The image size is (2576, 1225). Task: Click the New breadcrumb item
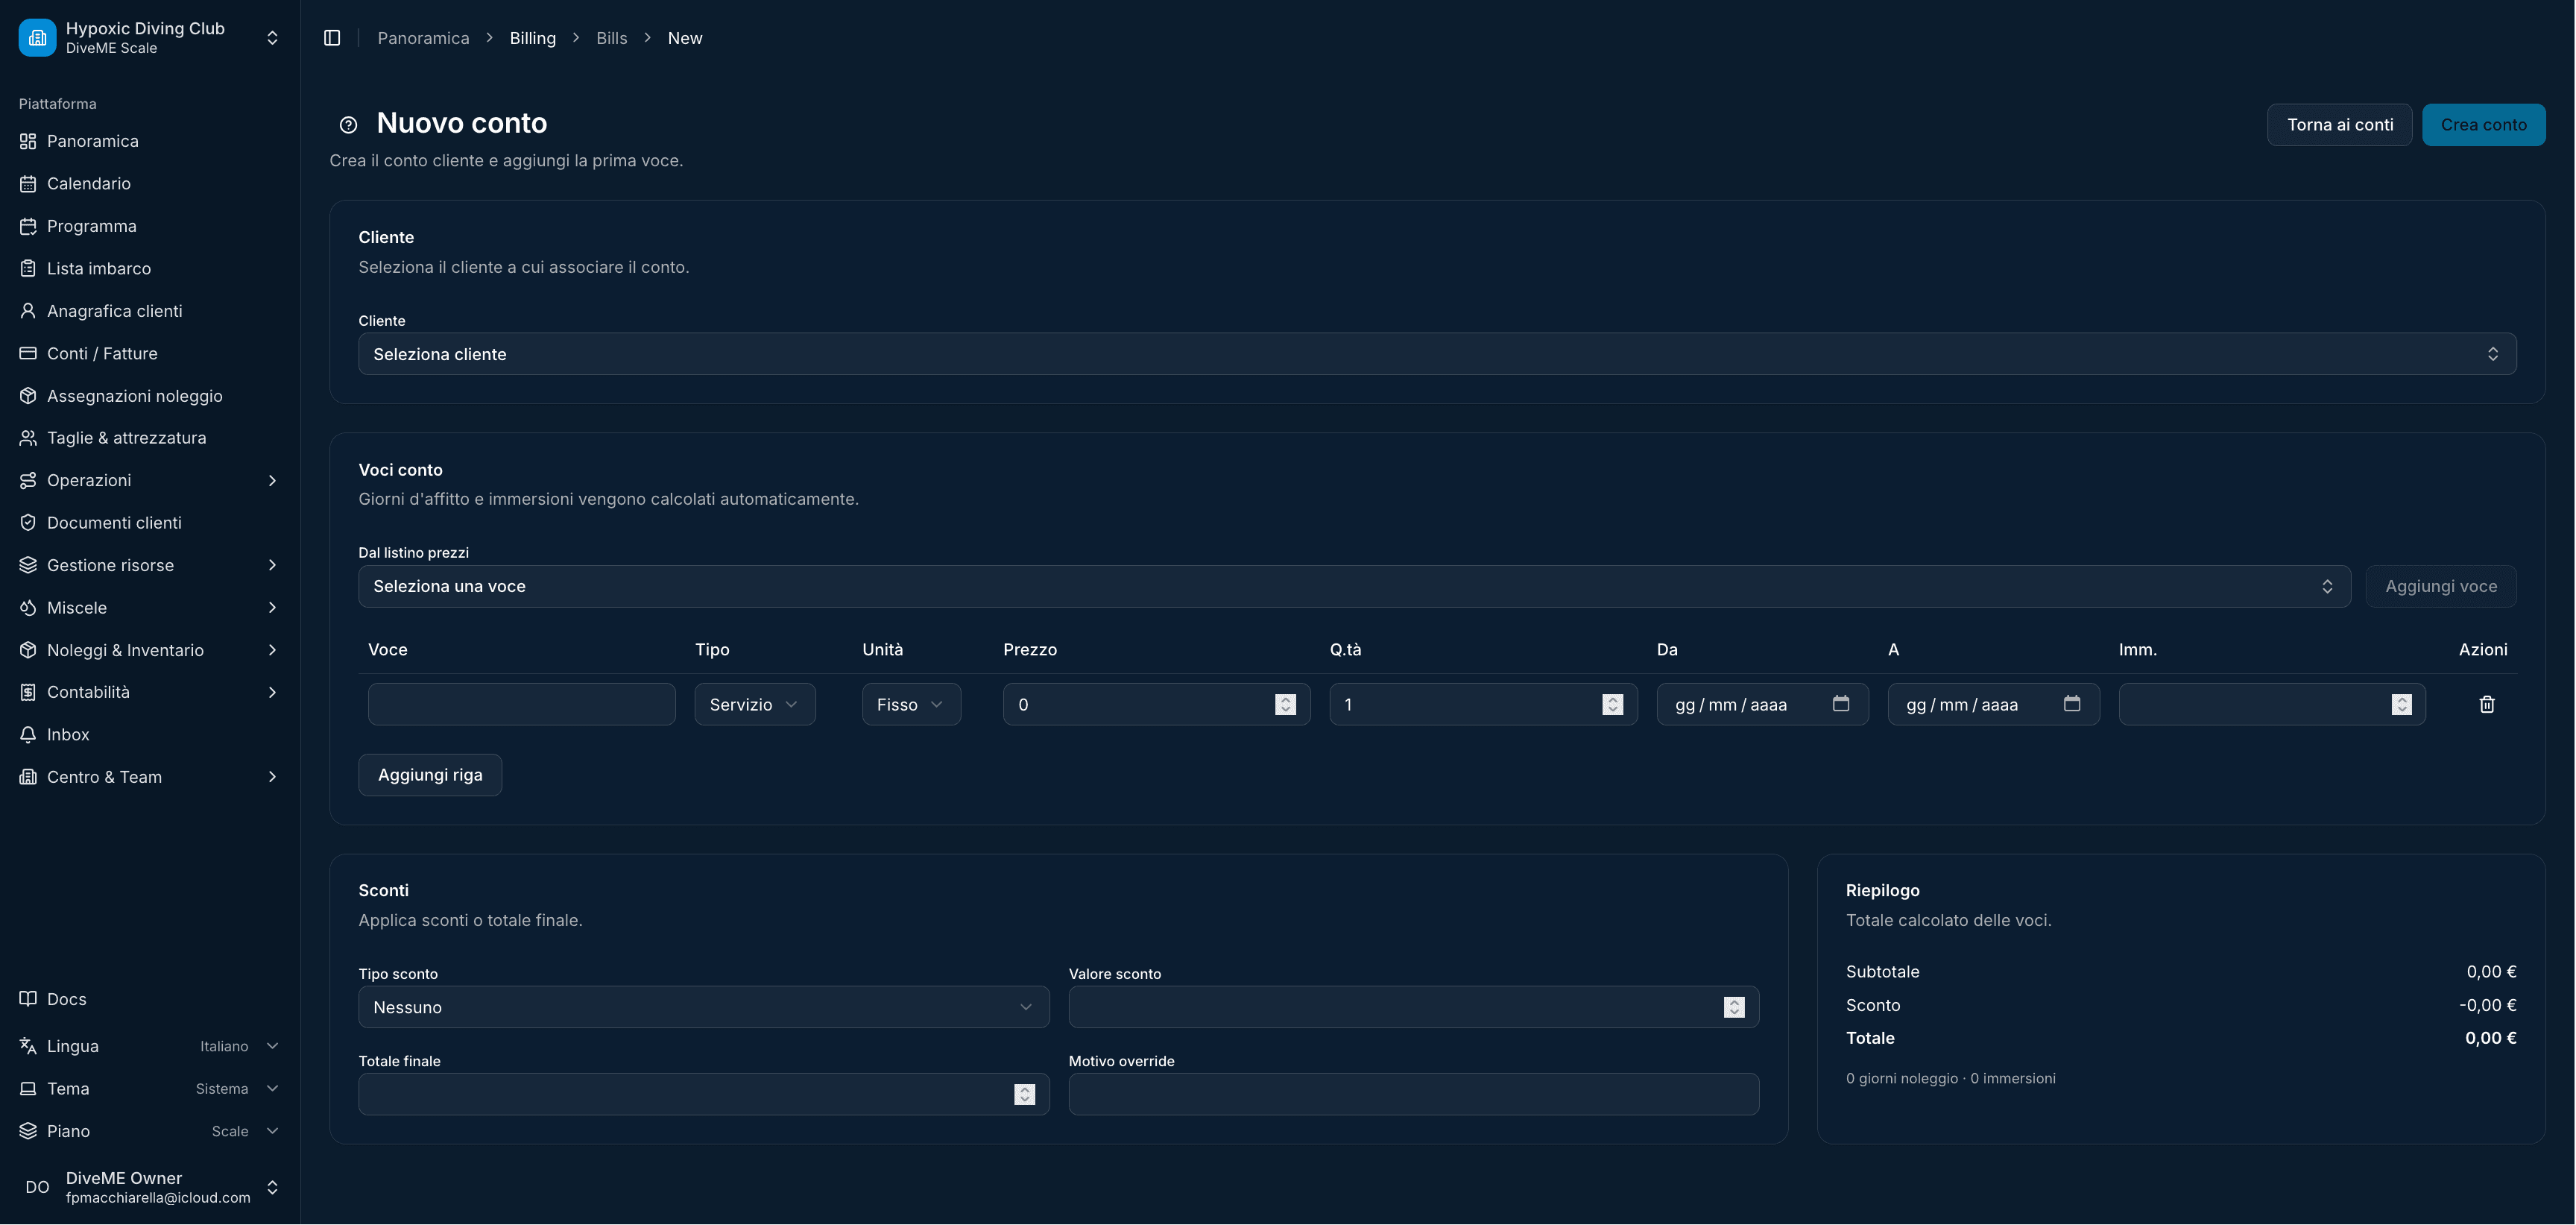(685, 38)
